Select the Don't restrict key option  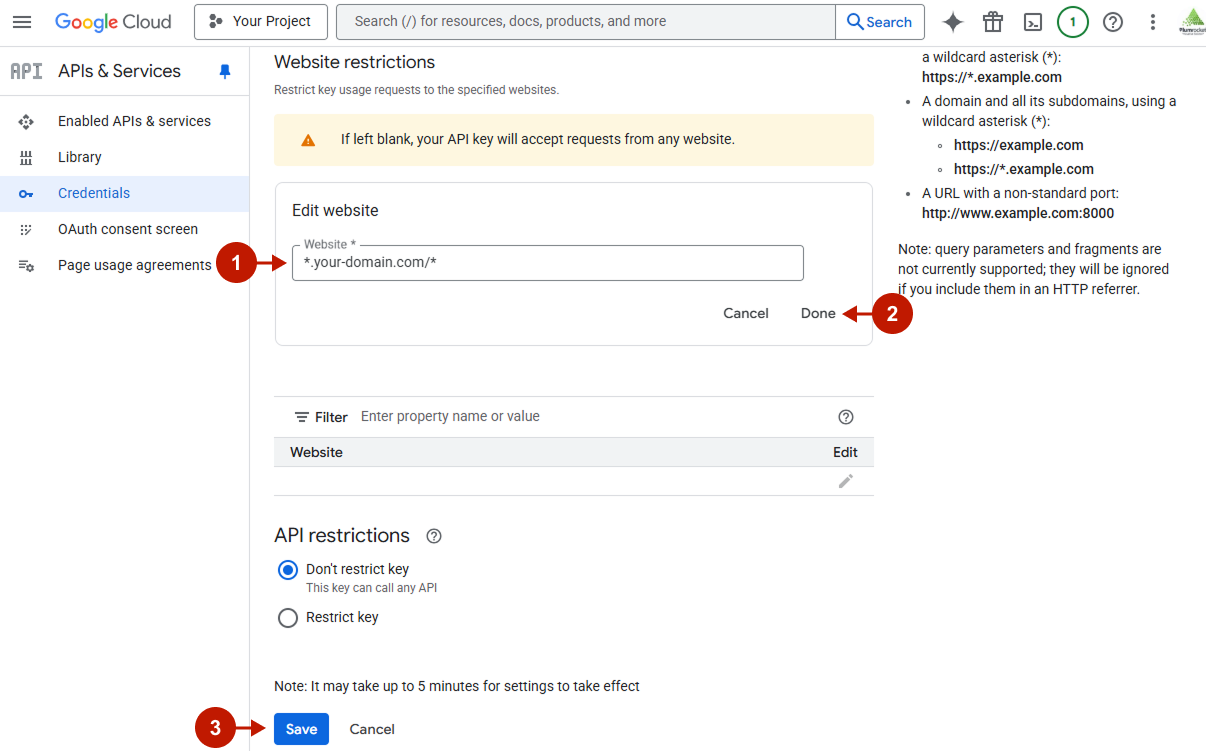288,569
